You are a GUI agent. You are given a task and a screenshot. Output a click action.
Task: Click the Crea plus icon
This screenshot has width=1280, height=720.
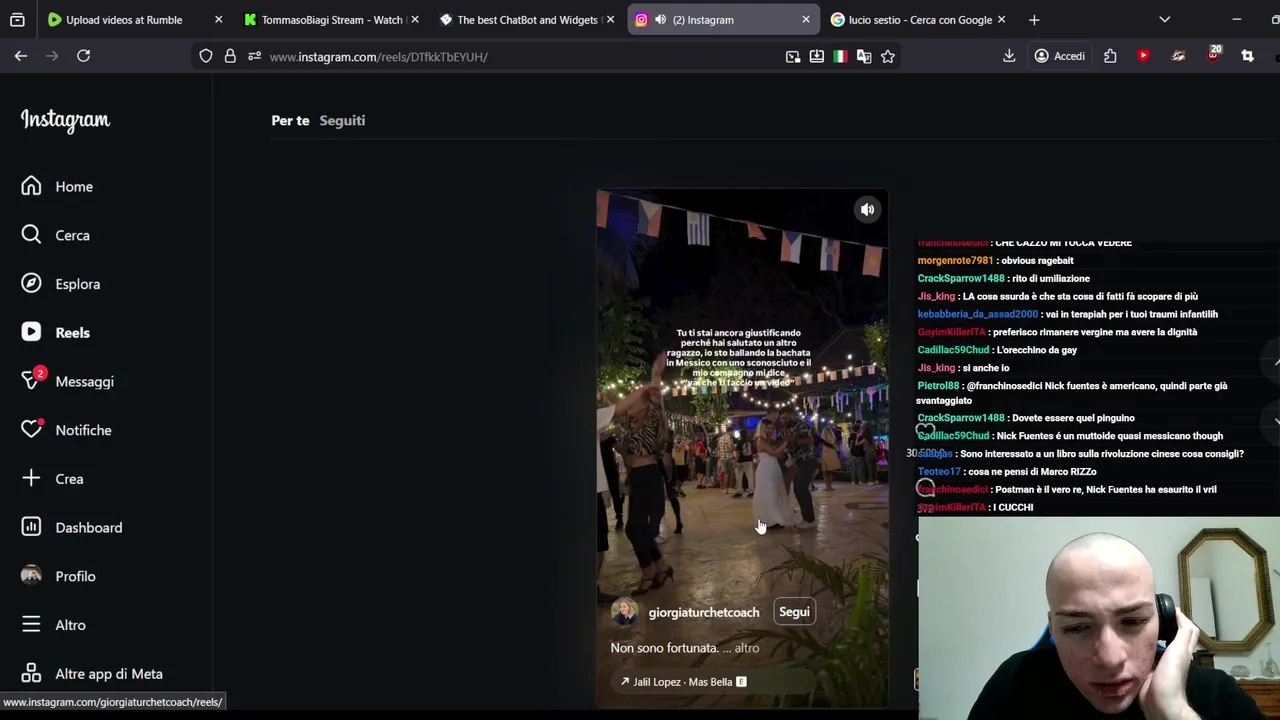(x=31, y=479)
